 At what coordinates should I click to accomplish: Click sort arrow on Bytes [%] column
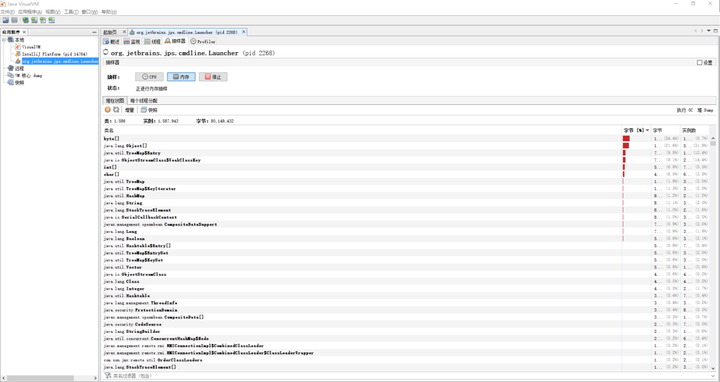coord(647,130)
